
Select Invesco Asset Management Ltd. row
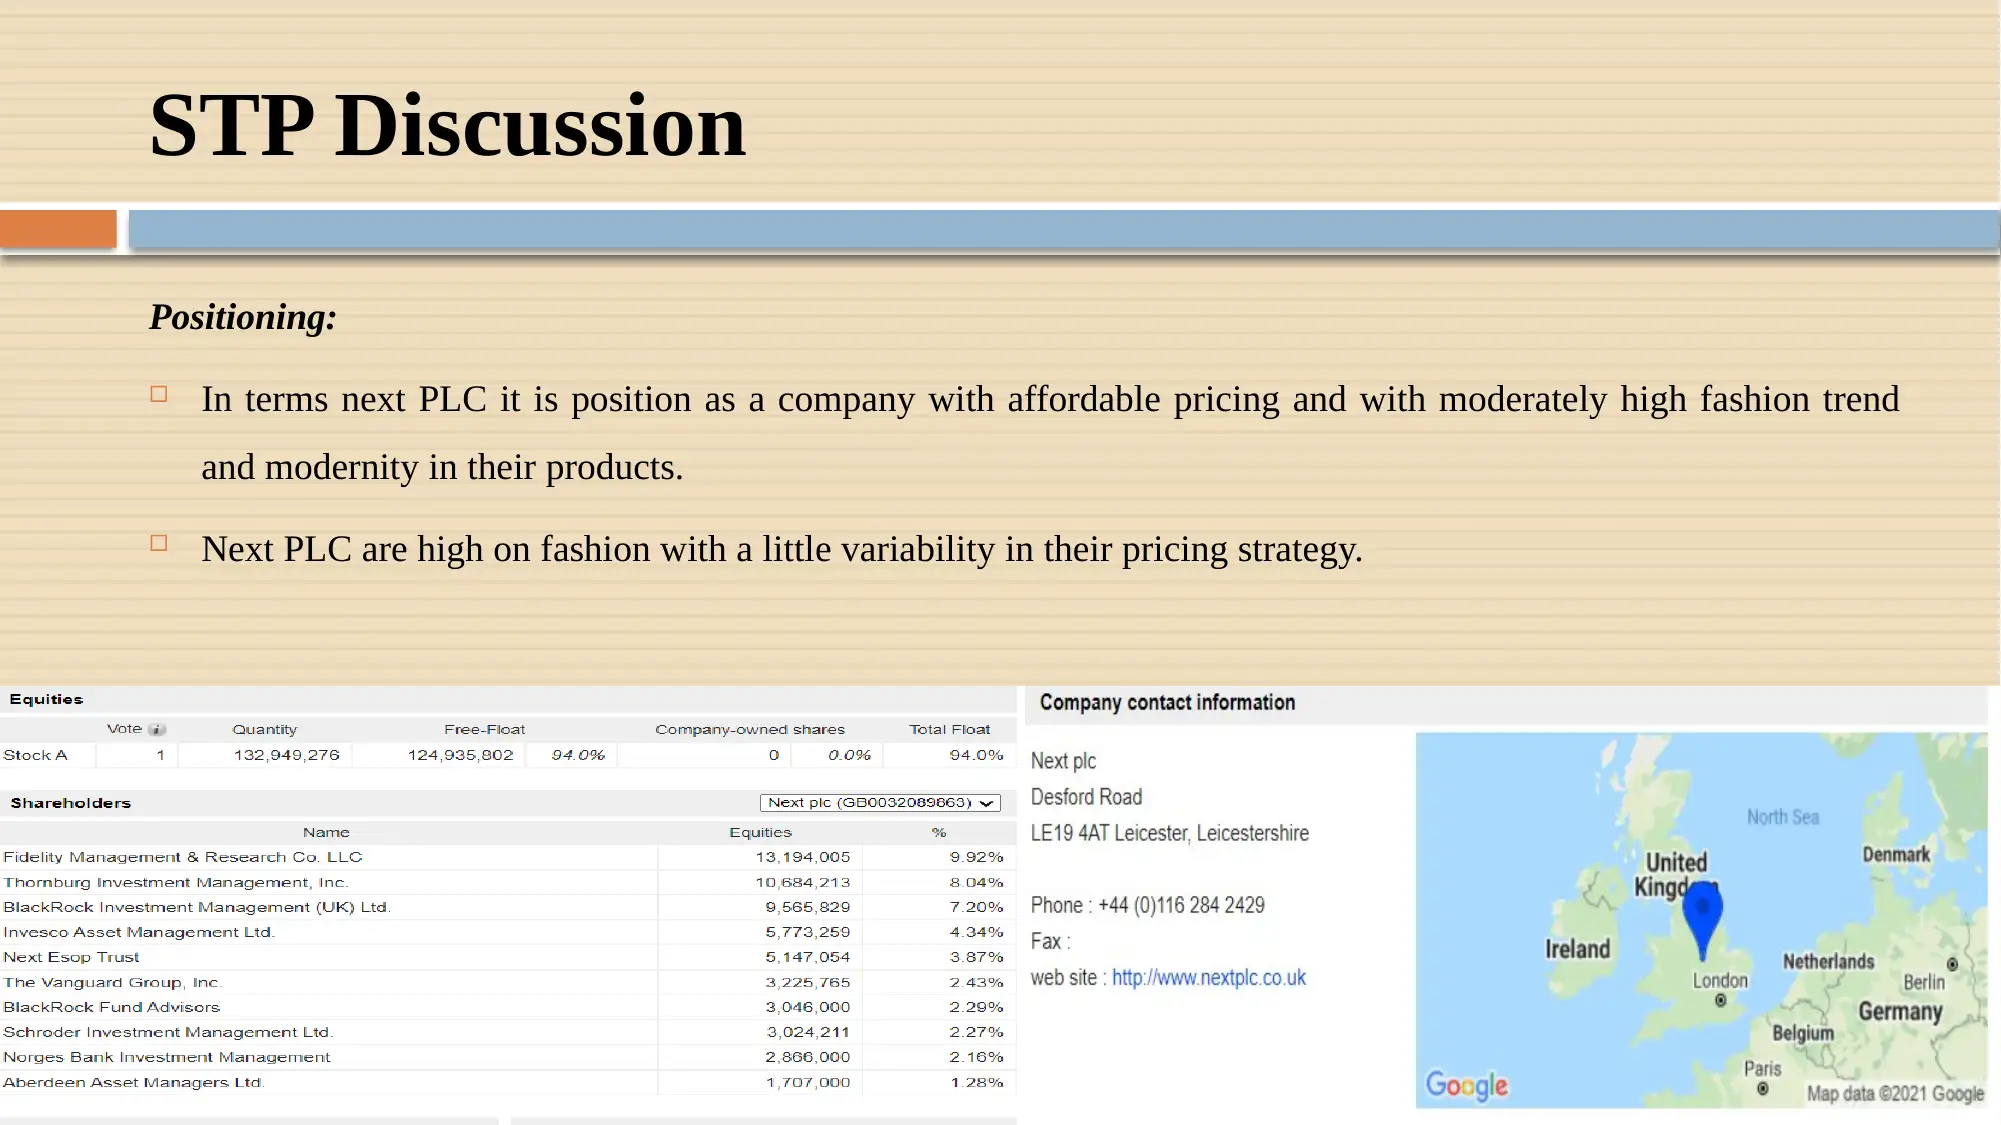[x=508, y=932]
